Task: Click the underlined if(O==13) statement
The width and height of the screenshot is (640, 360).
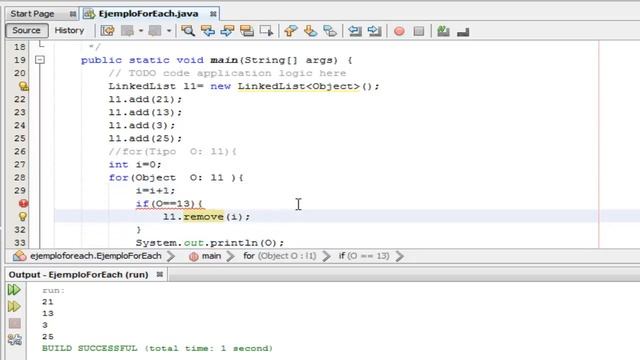Action: [169, 203]
